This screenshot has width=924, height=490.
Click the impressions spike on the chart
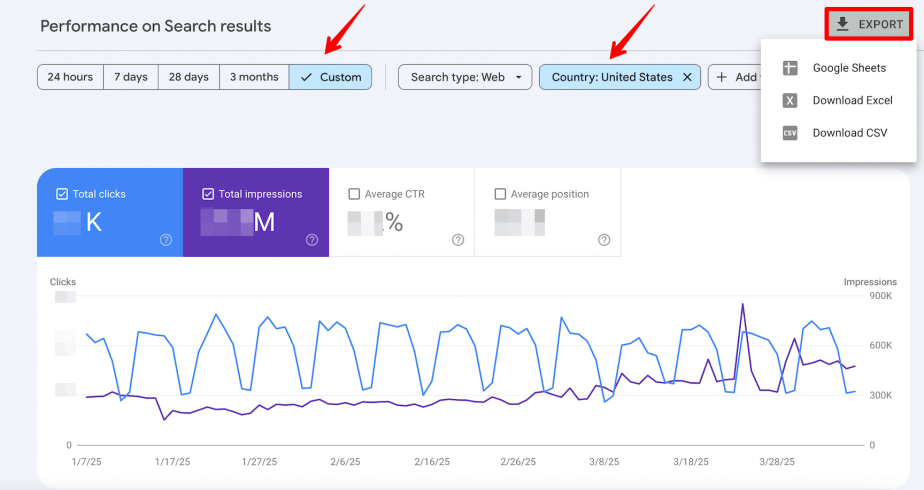tap(742, 304)
